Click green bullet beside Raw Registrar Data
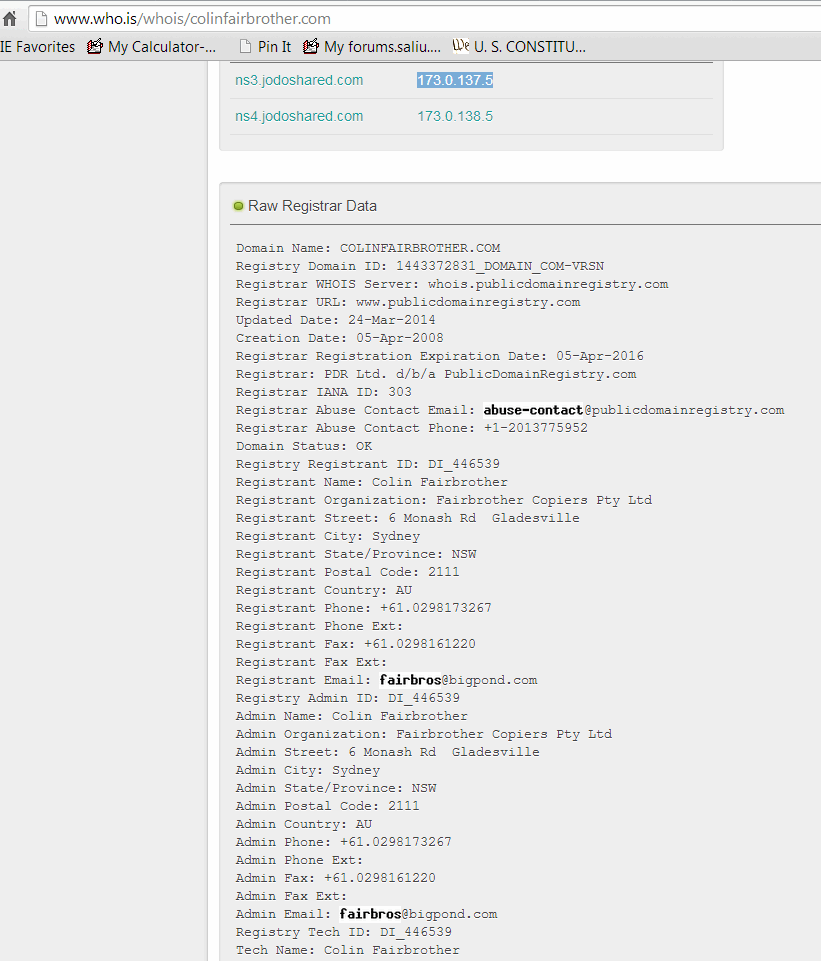821x961 pixels. point(238,206)
